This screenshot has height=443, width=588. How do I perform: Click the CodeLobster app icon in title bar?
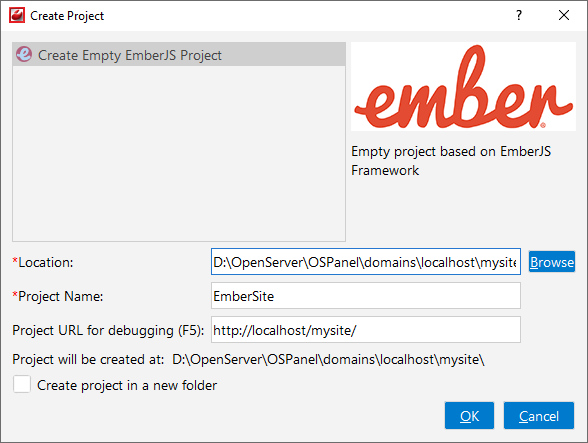pos(17,15)
